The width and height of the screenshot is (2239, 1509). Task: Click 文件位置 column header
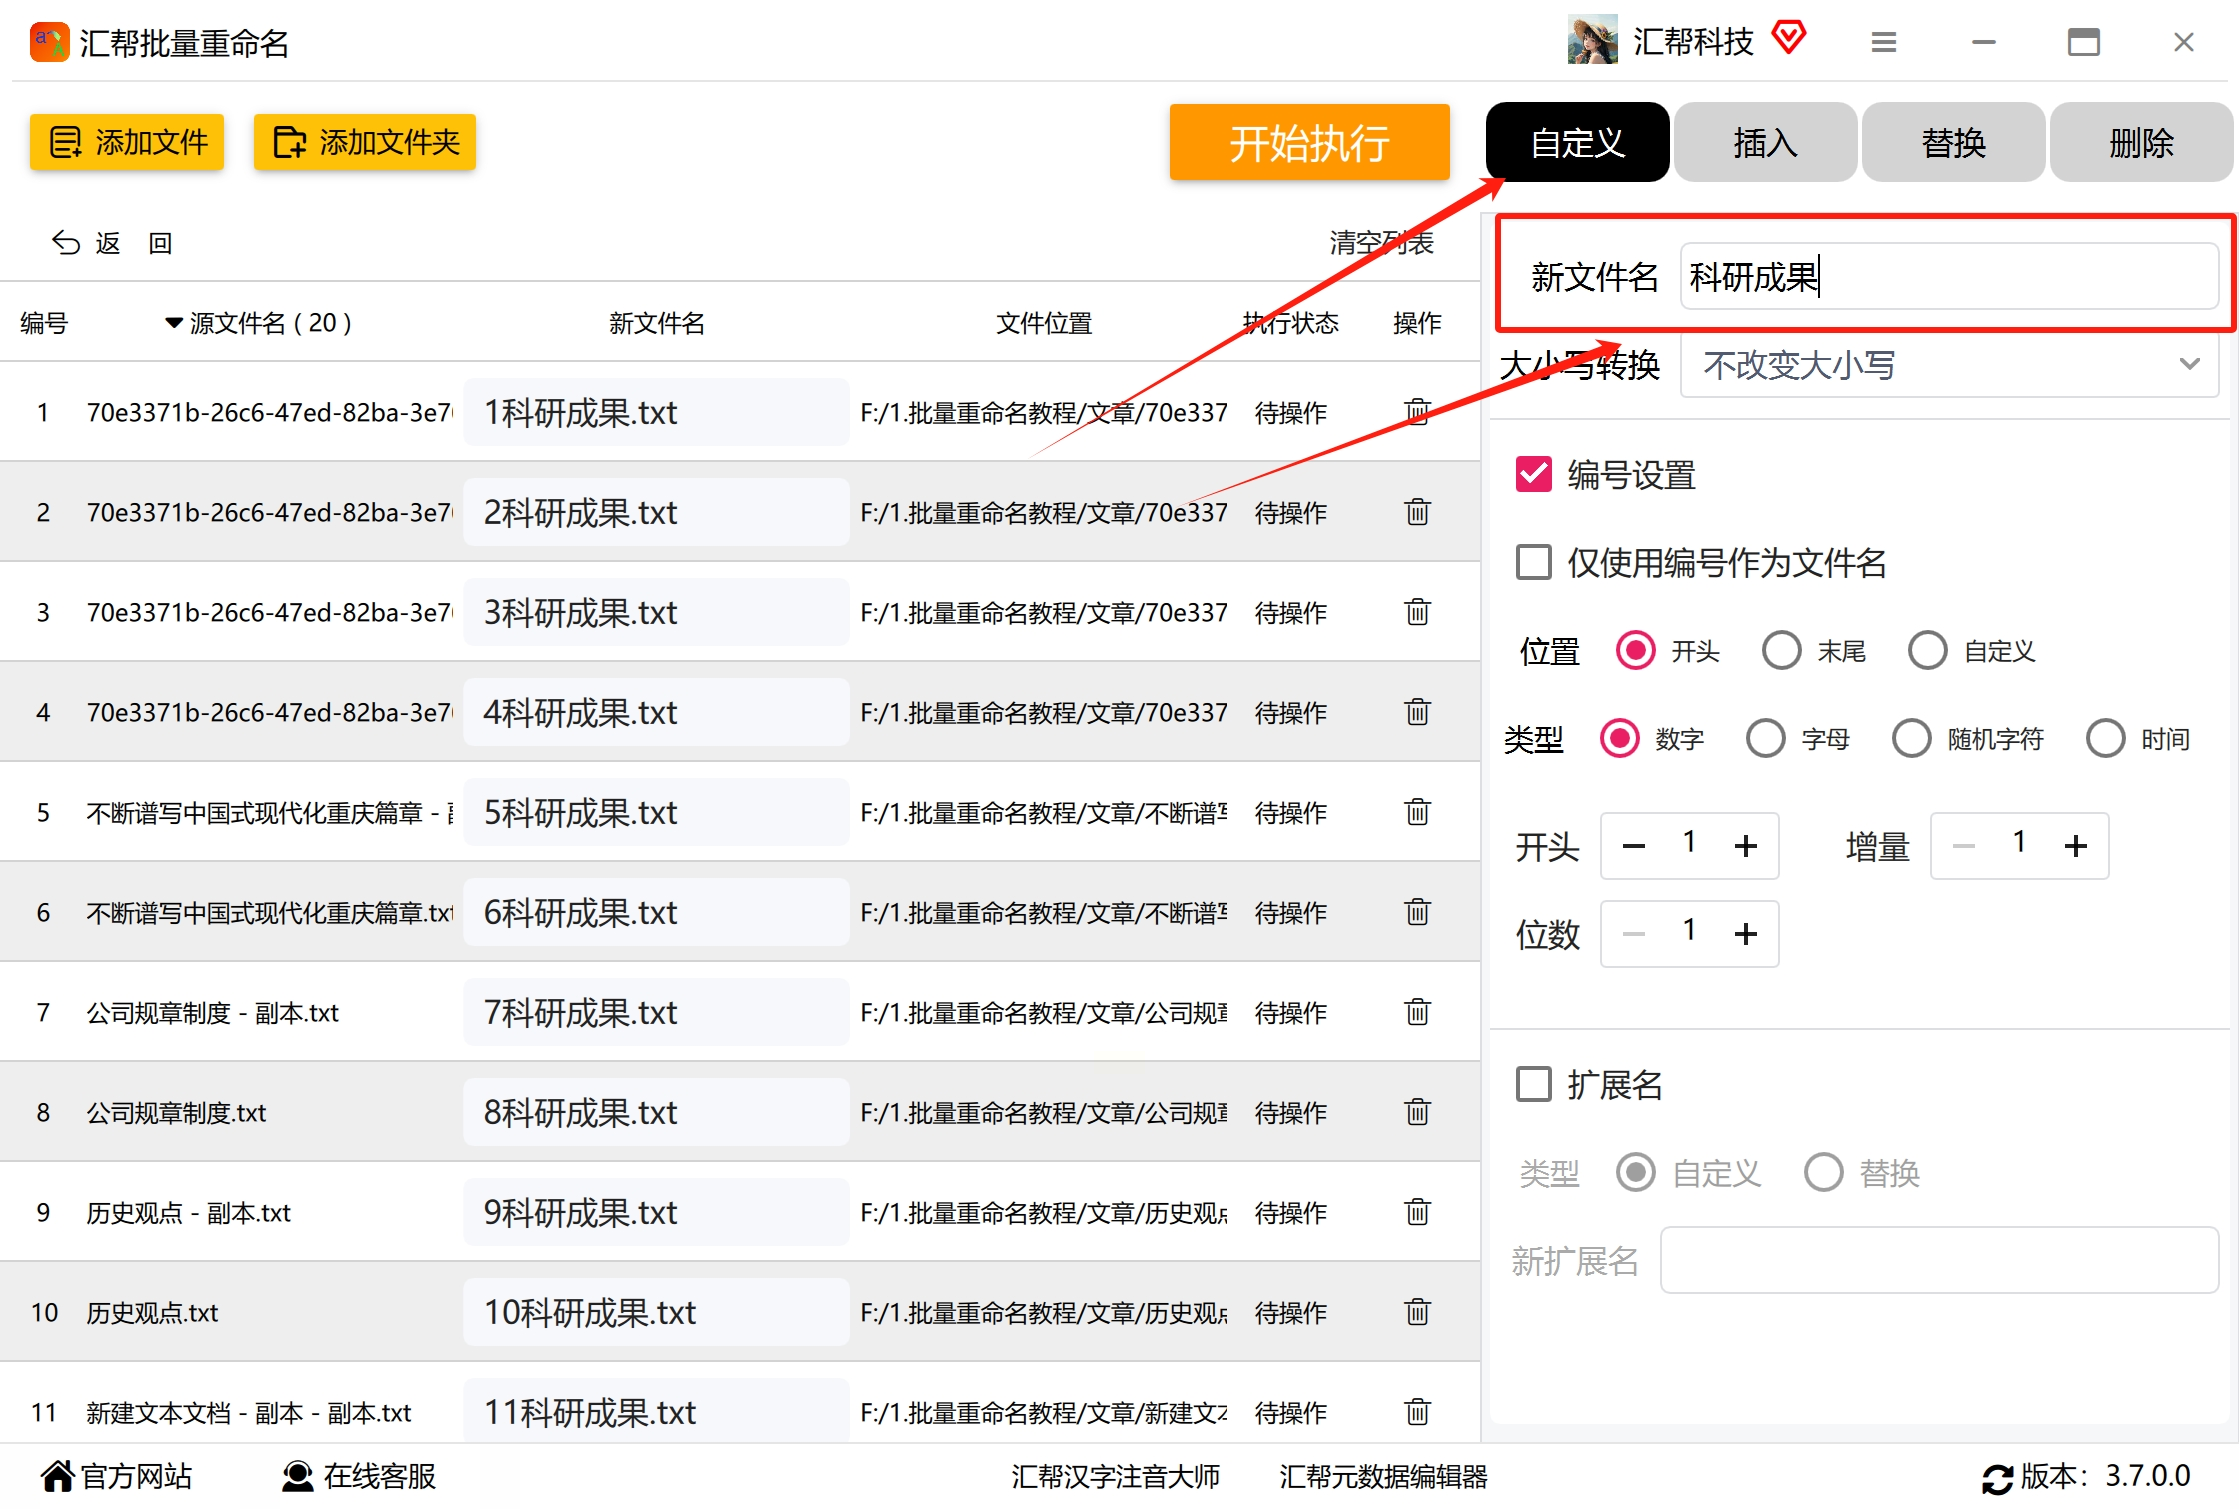pos(1044,323)
